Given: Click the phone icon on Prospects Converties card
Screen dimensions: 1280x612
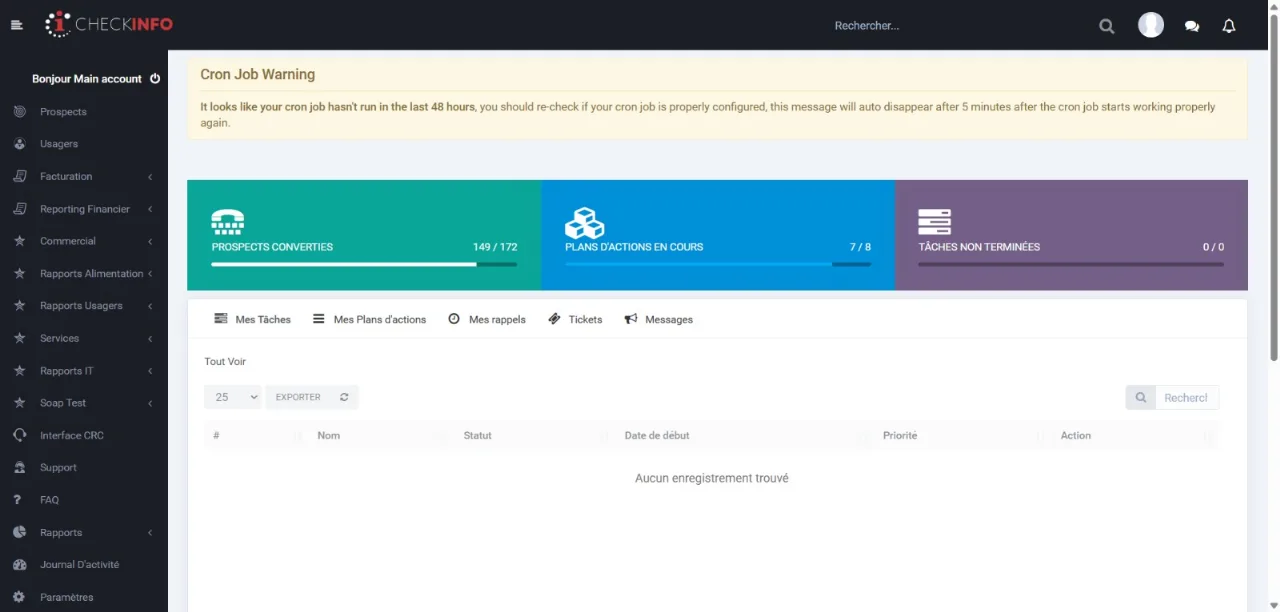Looking at the screenshot, I should click(x=228, y=220).
